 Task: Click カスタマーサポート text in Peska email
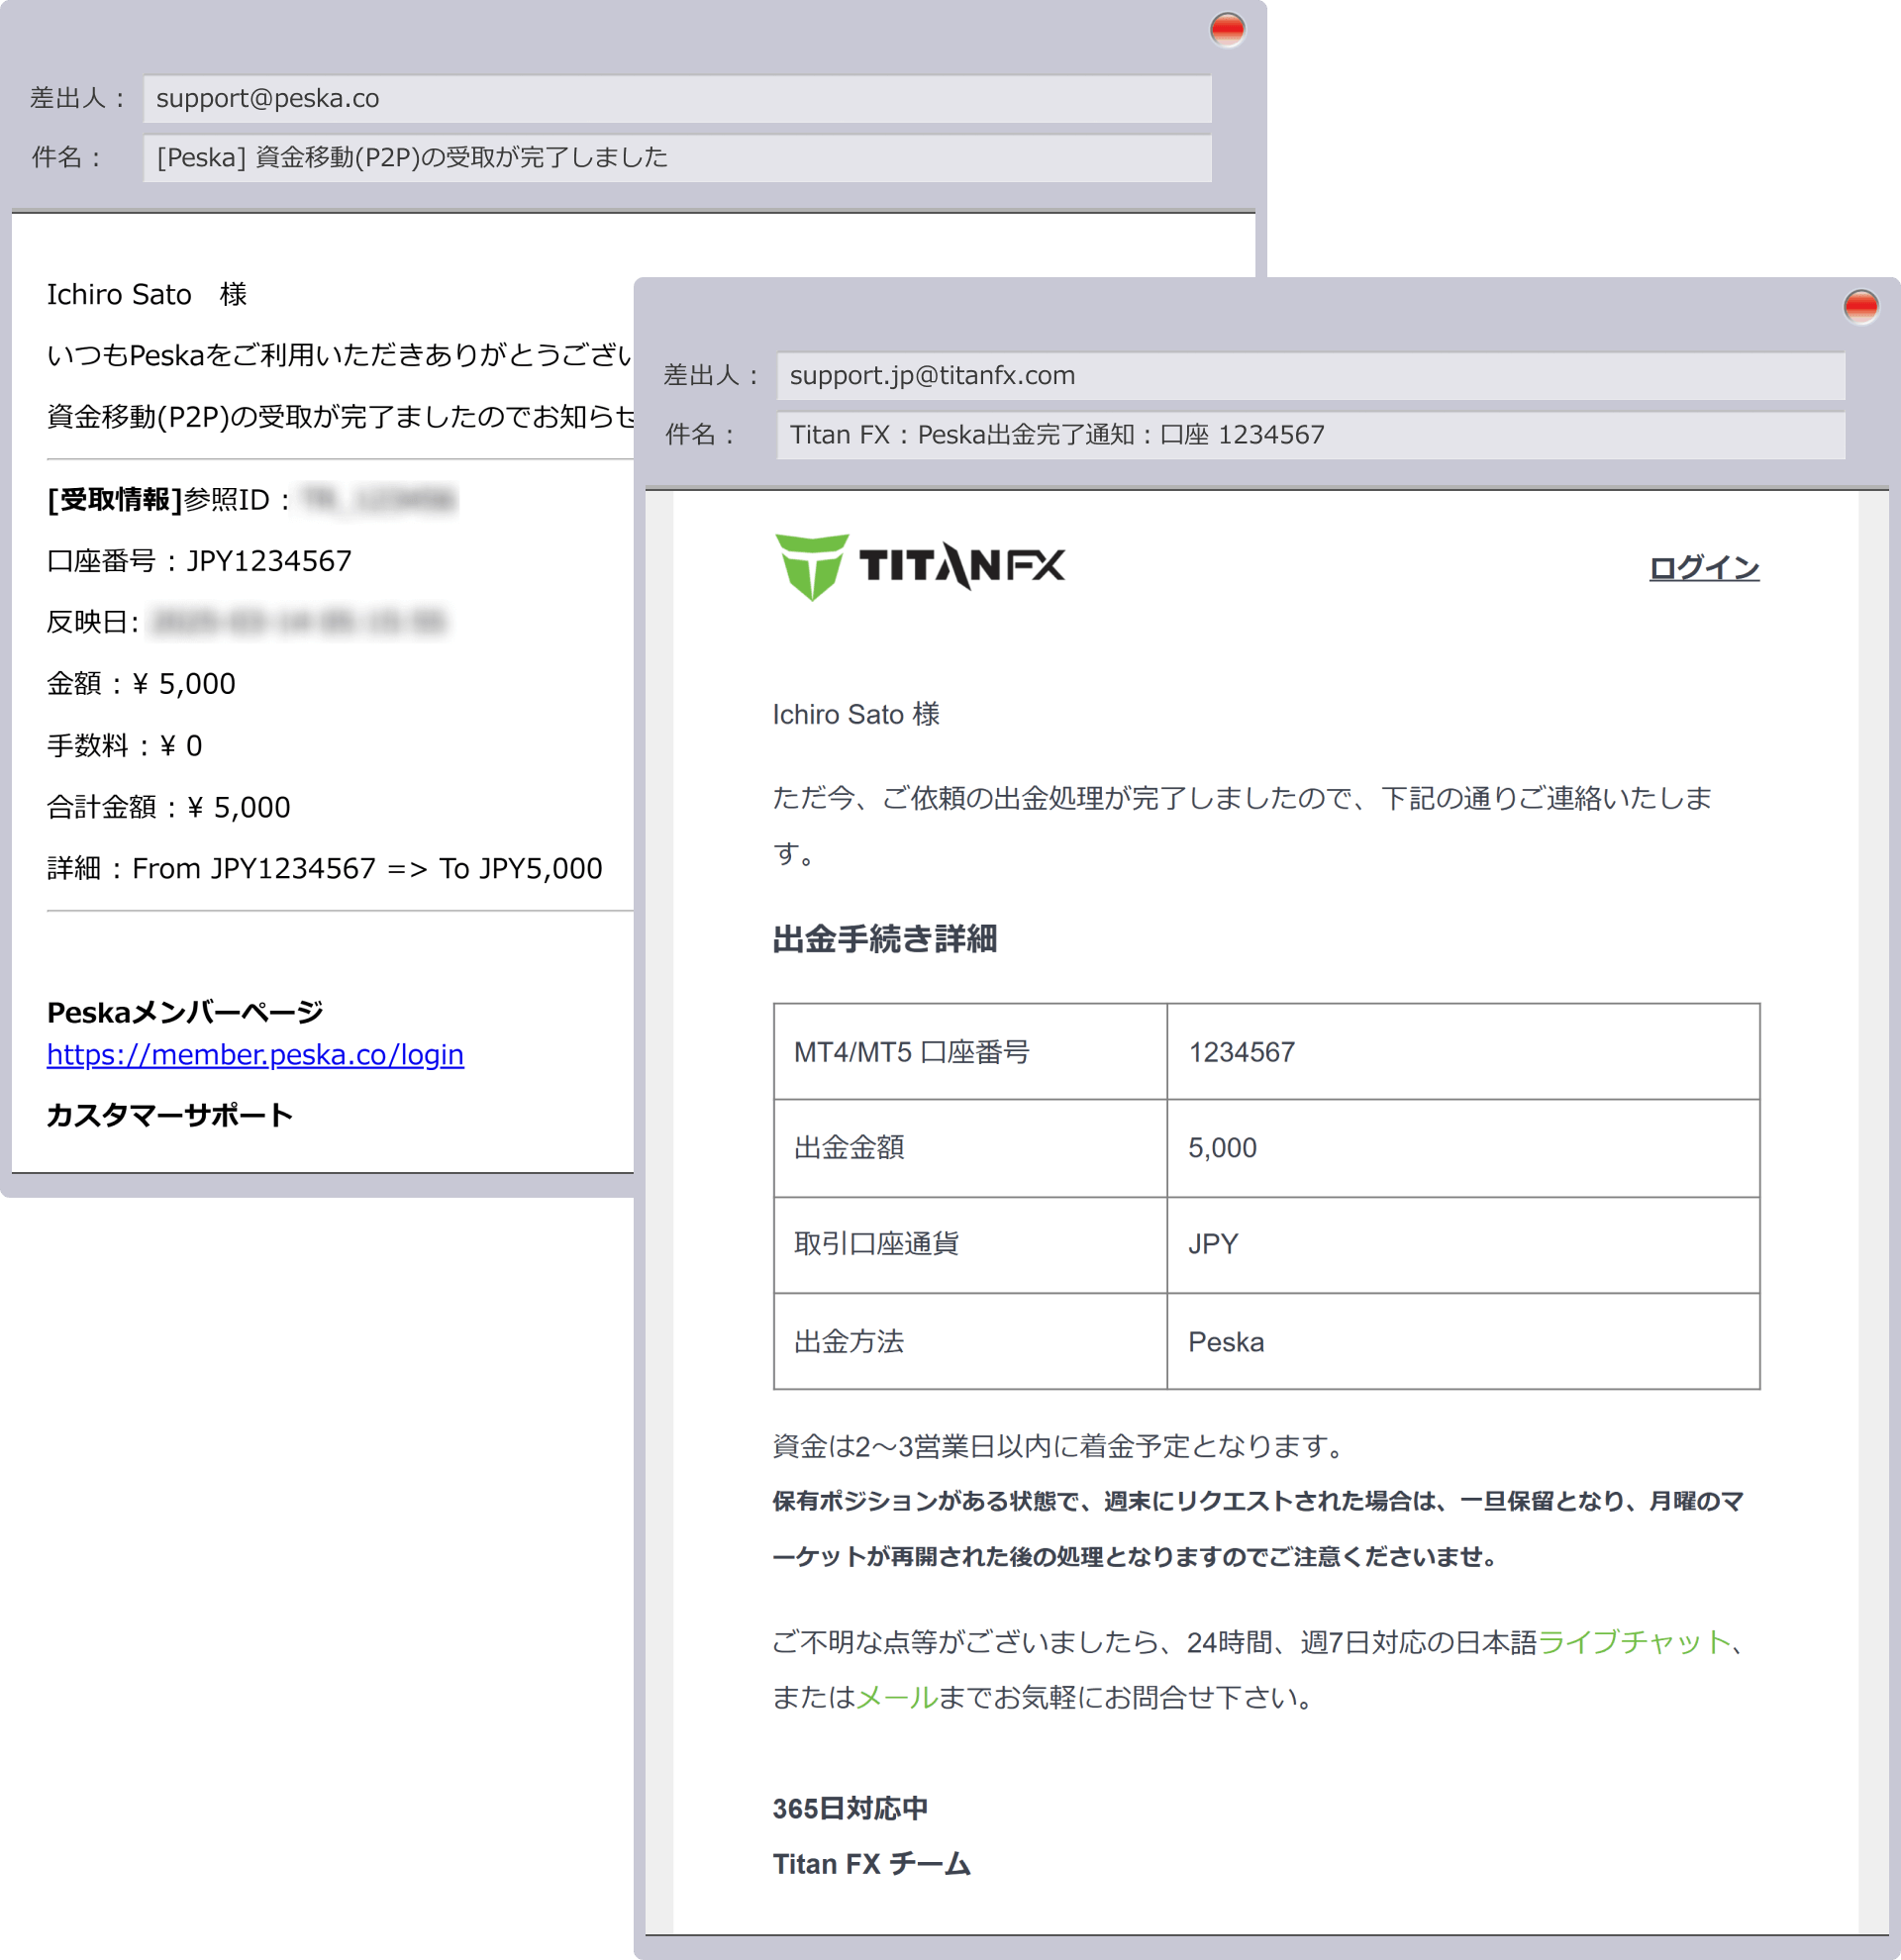point(170,1115)
